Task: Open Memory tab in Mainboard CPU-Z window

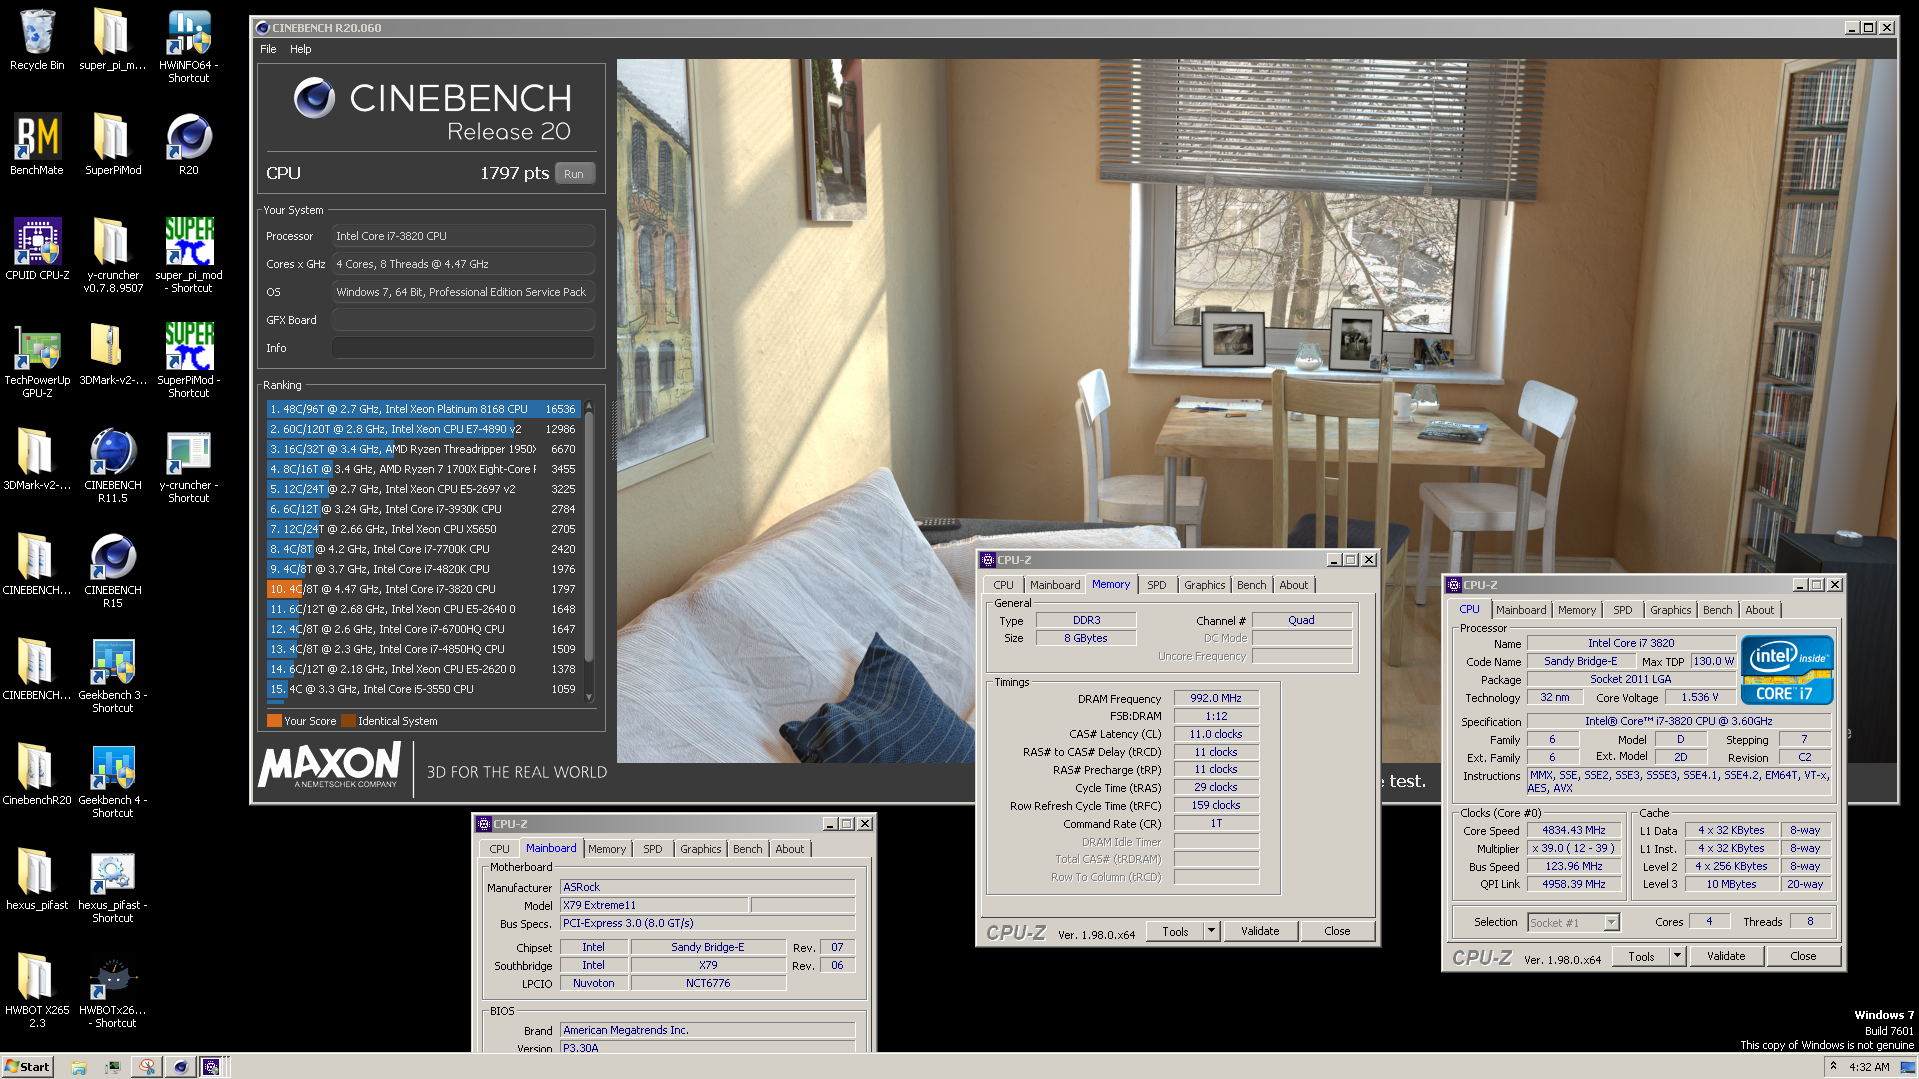Action: 607,849
